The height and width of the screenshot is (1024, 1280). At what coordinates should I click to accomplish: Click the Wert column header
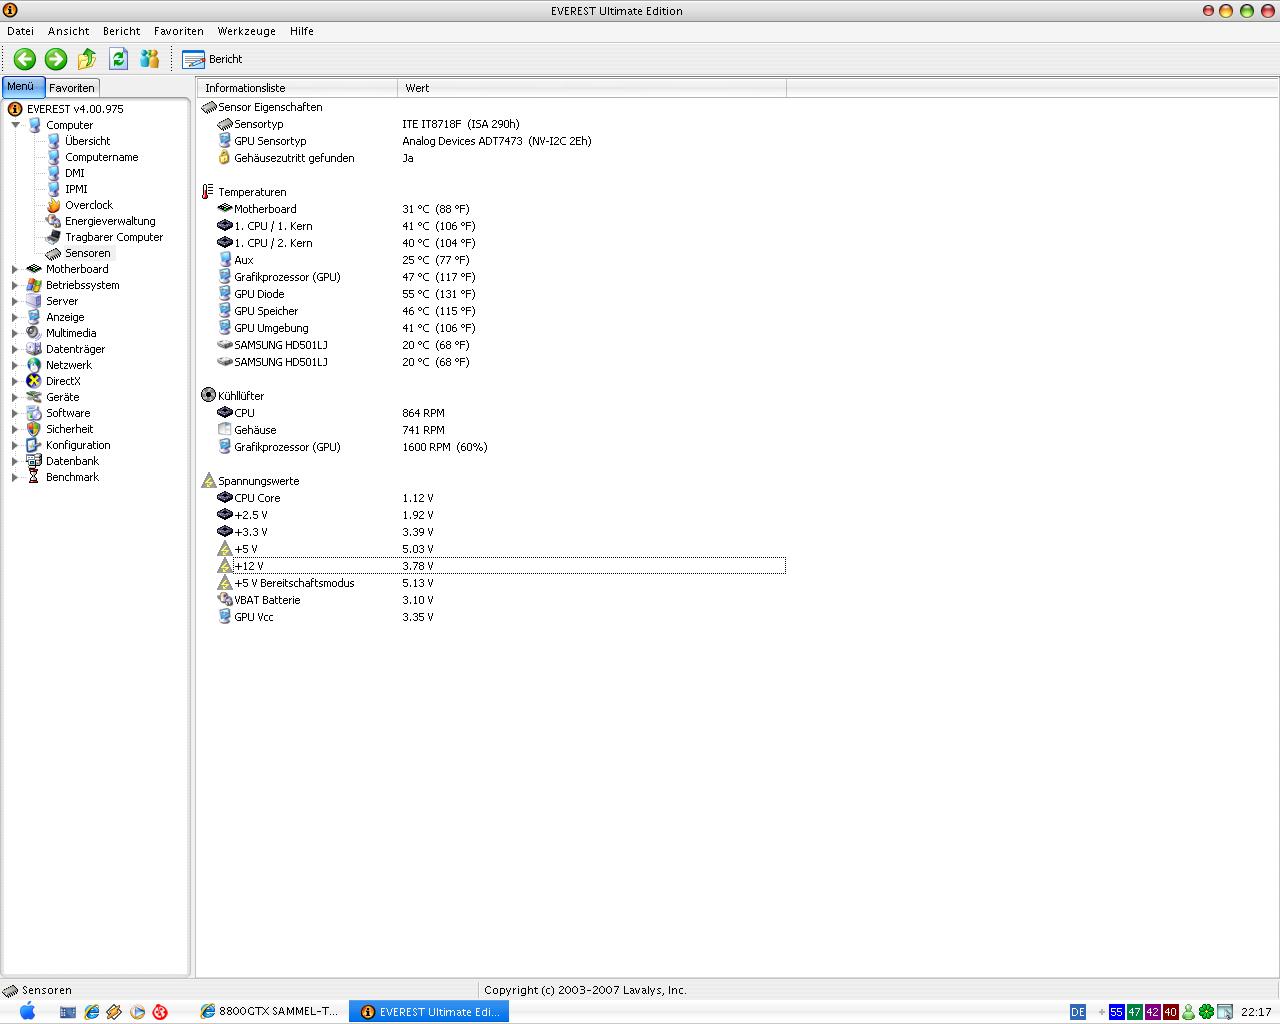[x=592, y=88]
